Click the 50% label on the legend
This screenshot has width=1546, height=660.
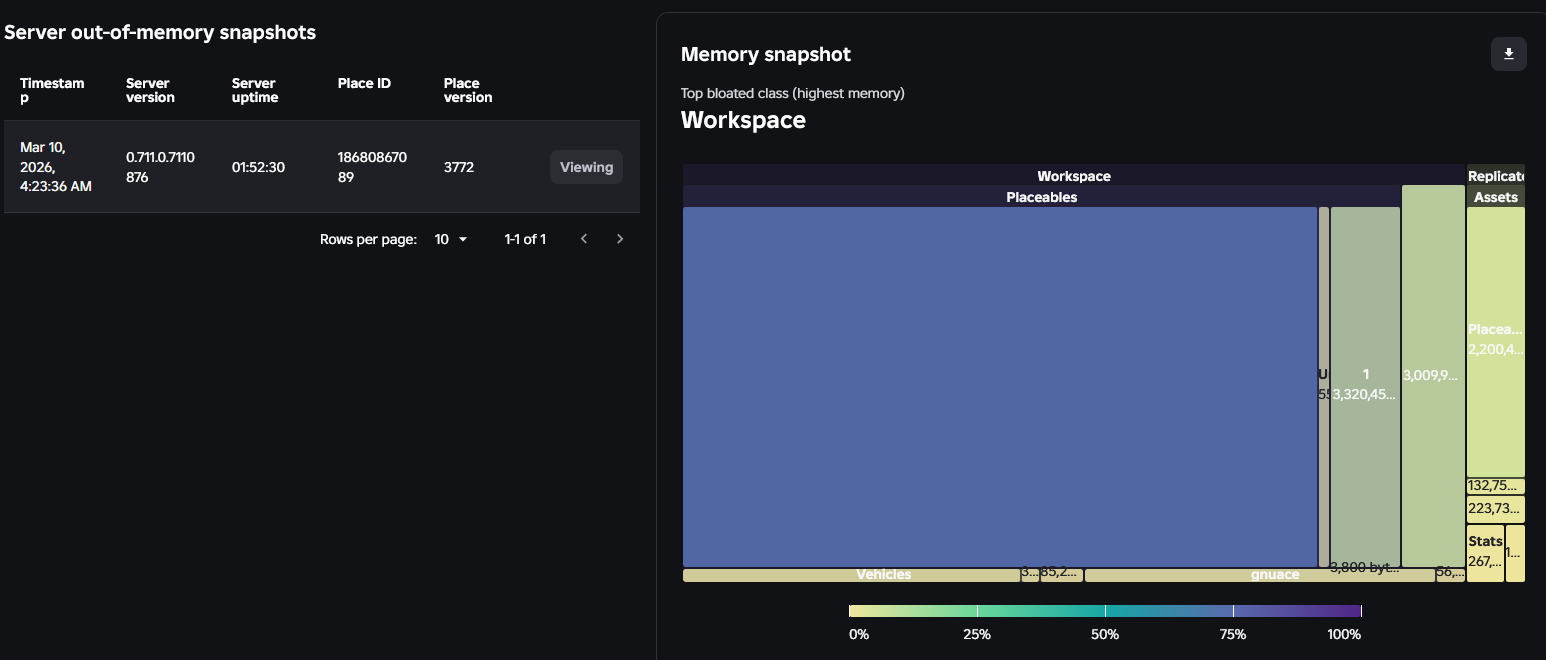1105,634
